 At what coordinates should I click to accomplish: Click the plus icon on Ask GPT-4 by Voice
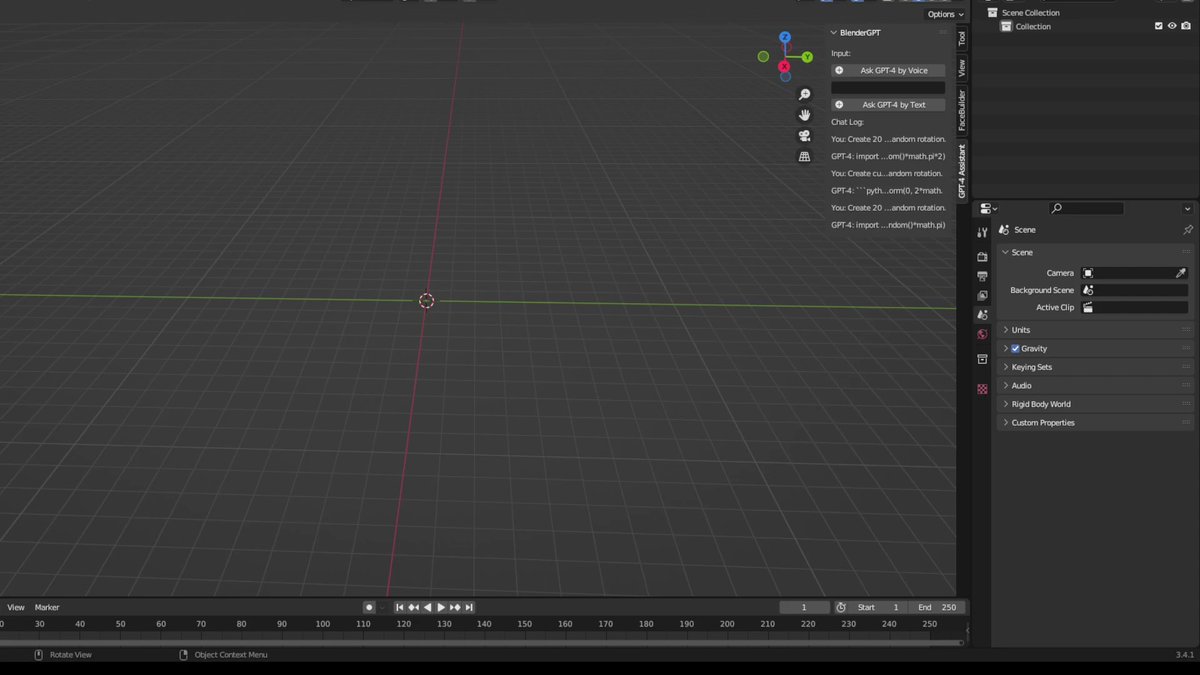(839, 70)
